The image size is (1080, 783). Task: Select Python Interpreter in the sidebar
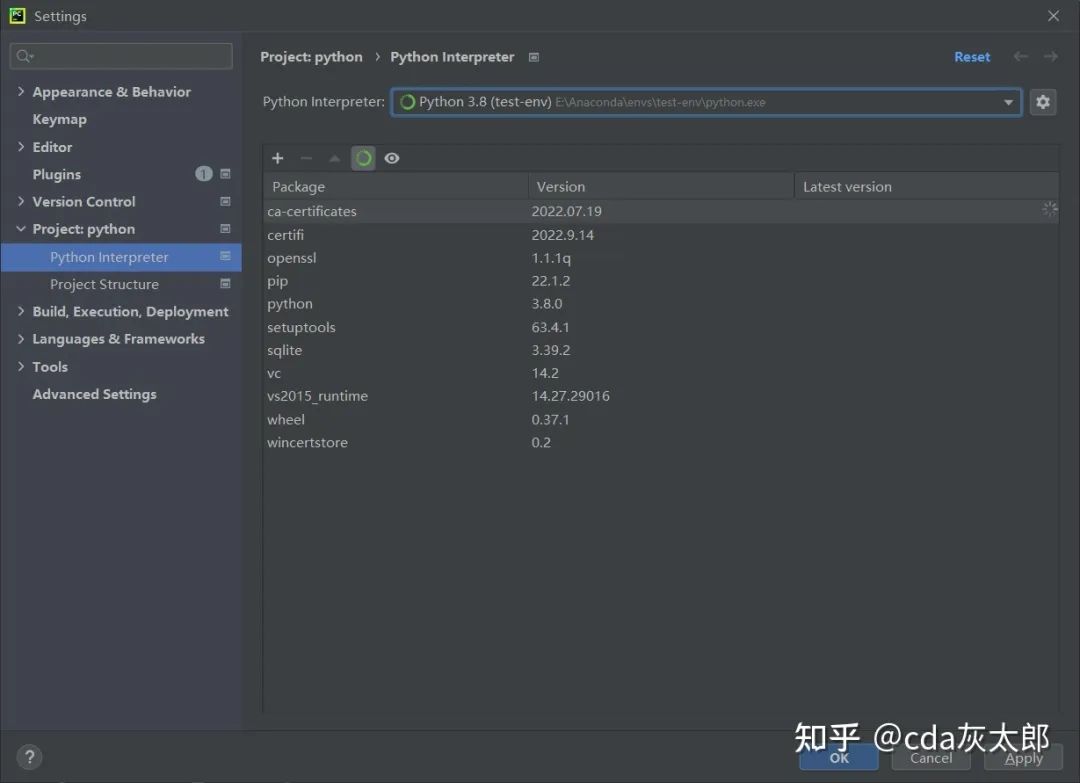121,257
